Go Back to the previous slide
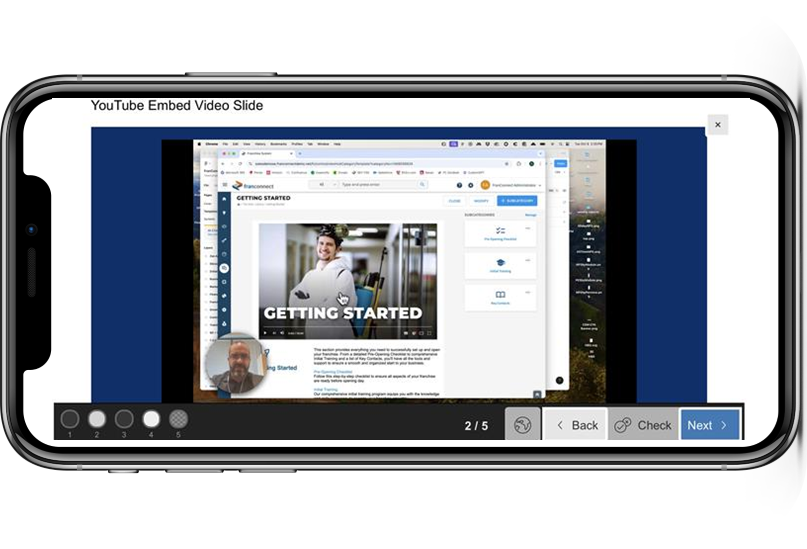The width and height of the screenshot is (807, 549). tap(575, 425)
